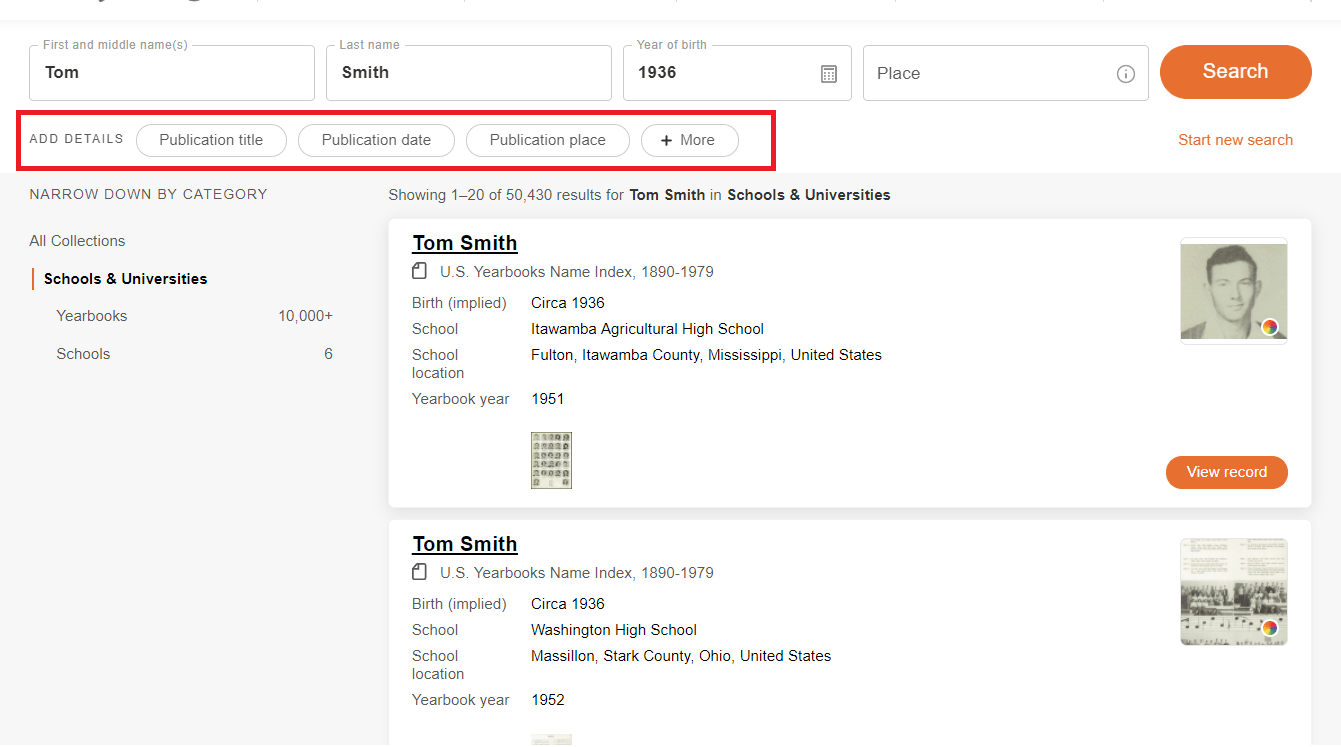Add Publication date detail
Screen dimensions: 1341x747
(x=376, y=140)
